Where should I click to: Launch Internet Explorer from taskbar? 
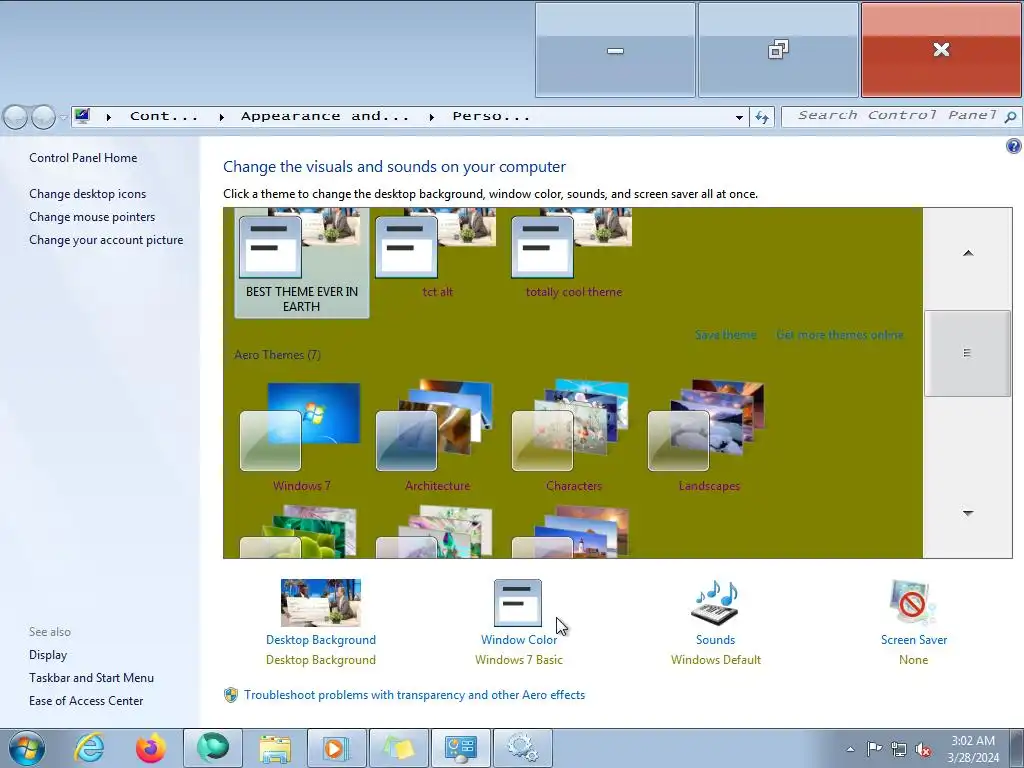click(89, 748)
